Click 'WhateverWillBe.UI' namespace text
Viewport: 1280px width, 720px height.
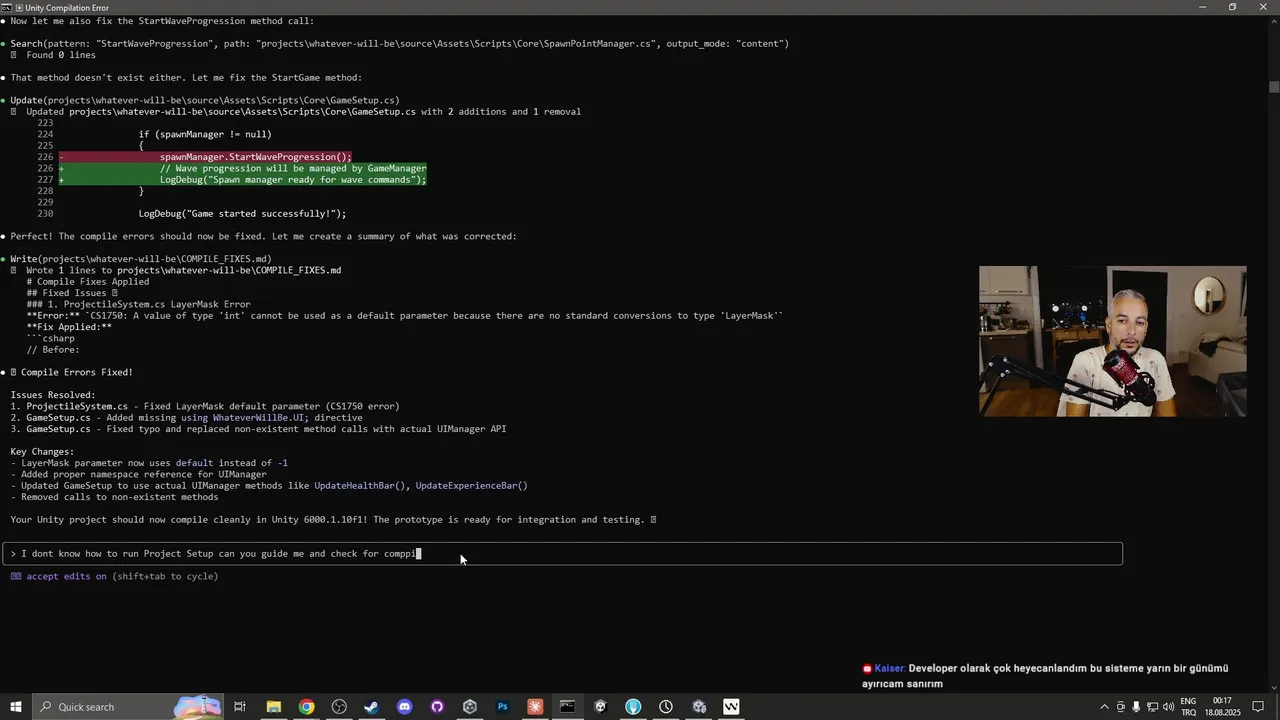point(260,418)
